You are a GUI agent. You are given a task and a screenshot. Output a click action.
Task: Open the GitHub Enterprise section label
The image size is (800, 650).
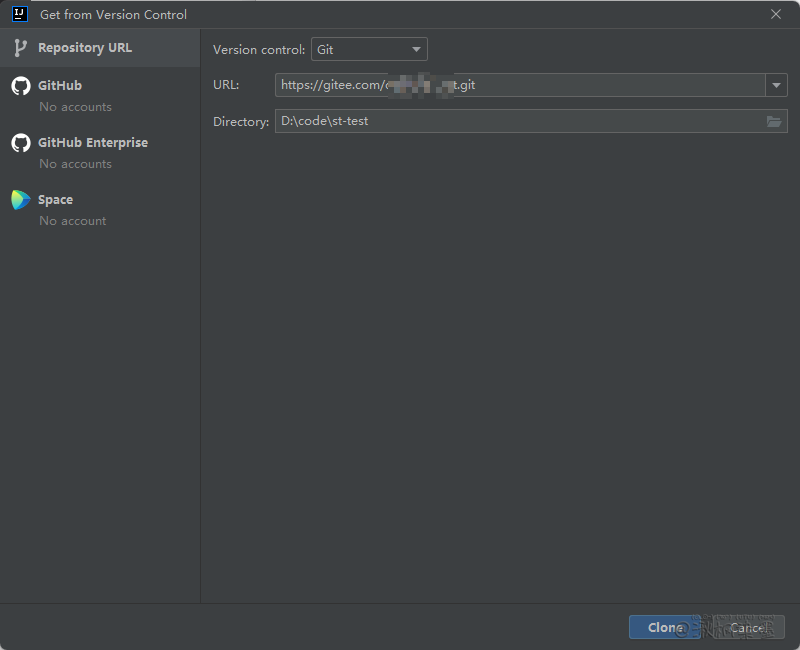click(93, 143)
